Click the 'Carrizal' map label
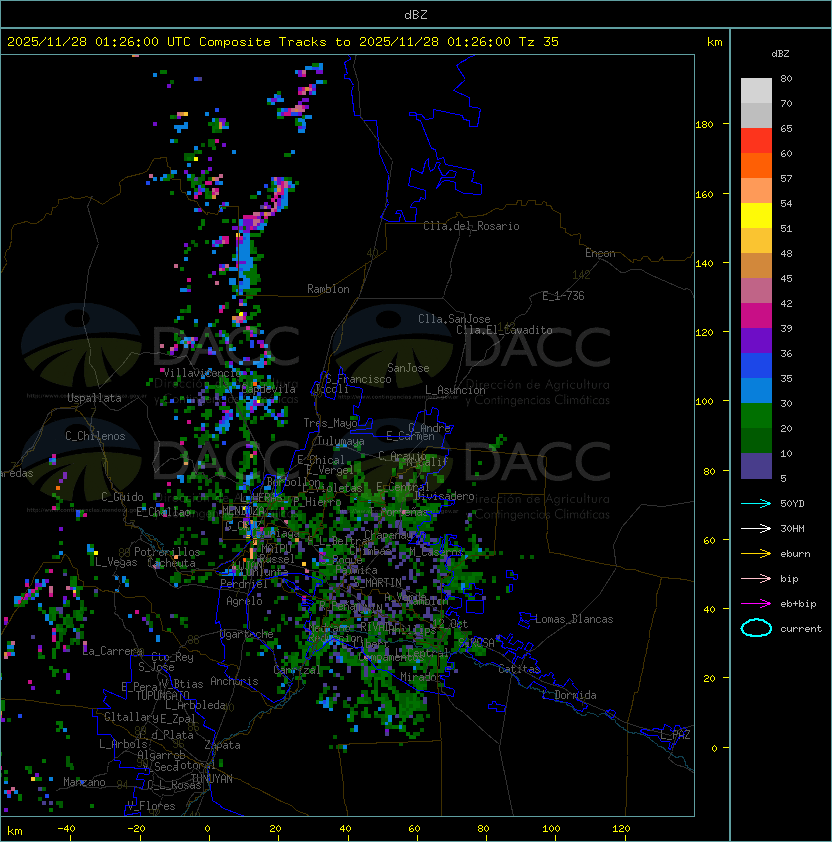832x842 pixels. [x=297, y=670]
